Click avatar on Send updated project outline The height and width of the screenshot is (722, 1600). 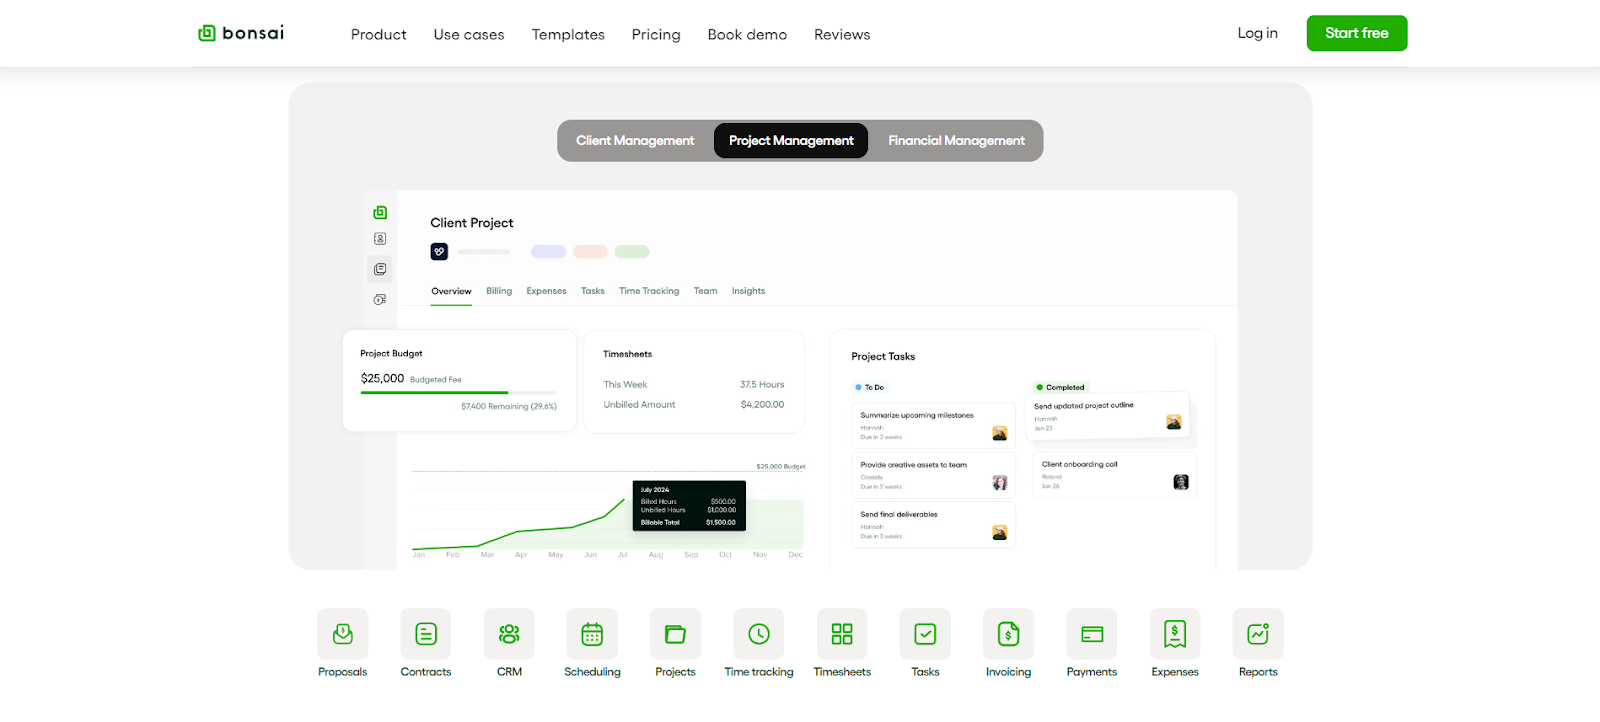click(x=1174, y=423)
